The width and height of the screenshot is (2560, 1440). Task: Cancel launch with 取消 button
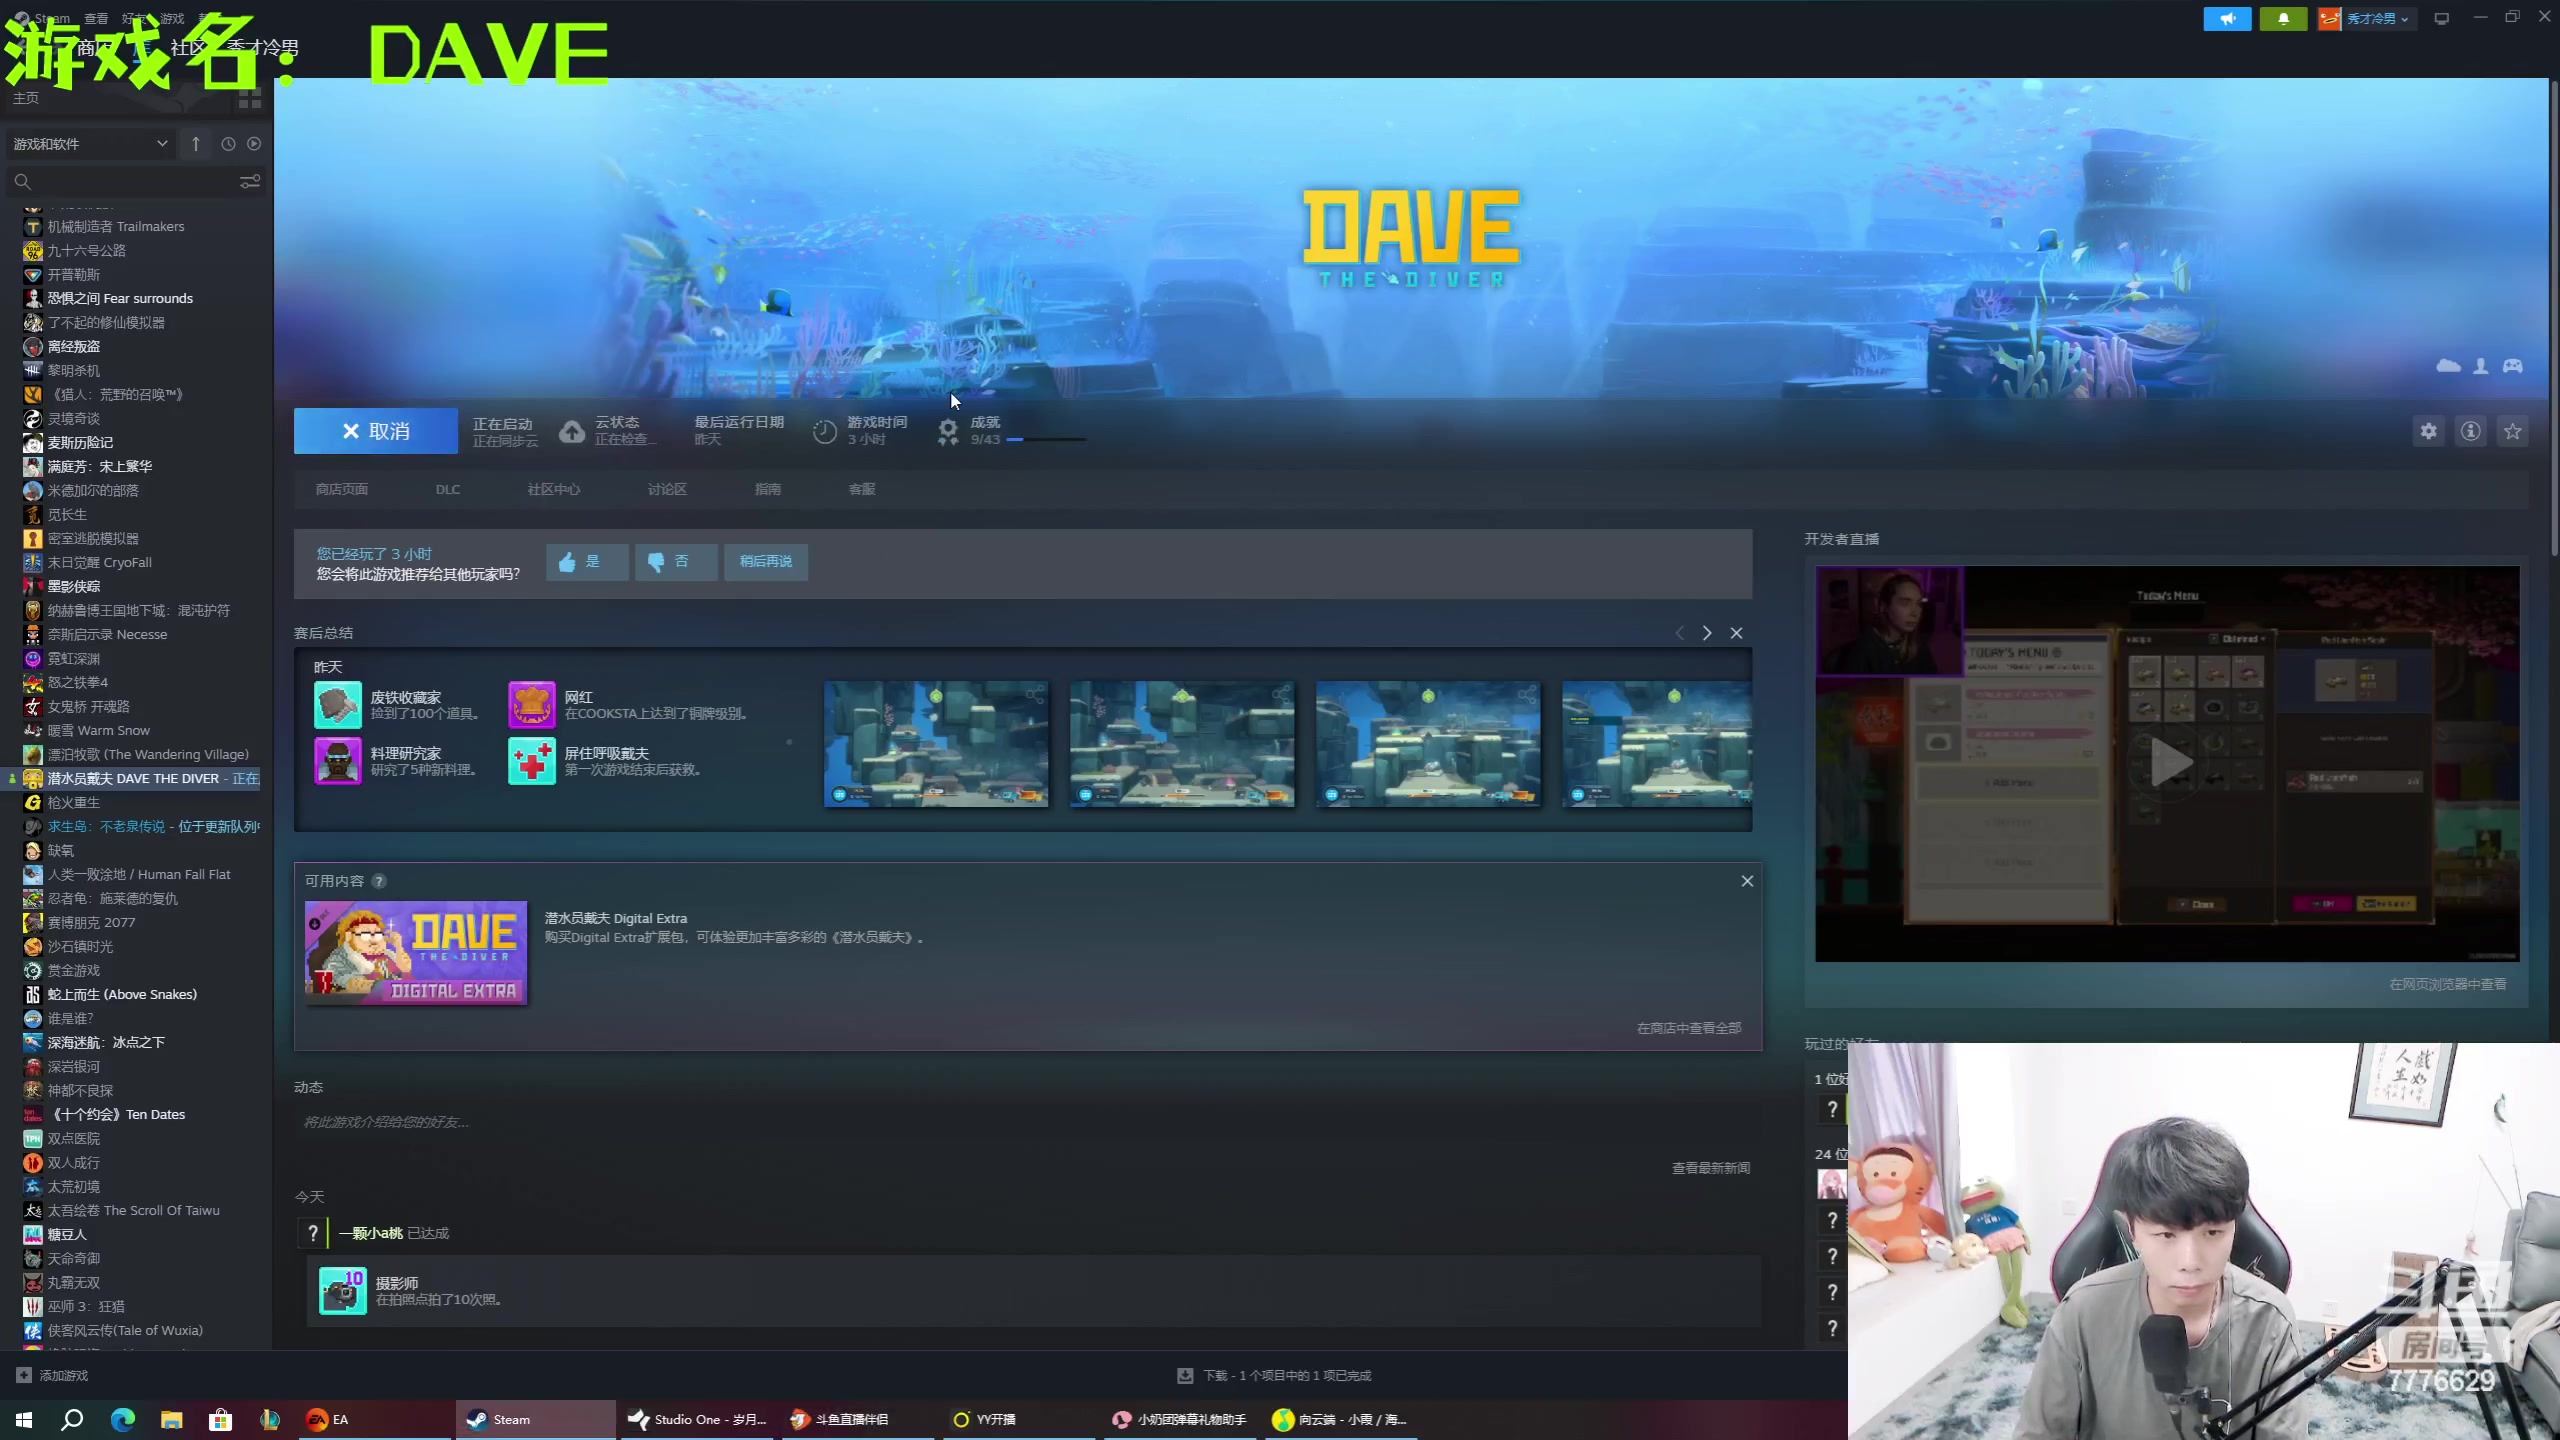(x=376, y=431)
